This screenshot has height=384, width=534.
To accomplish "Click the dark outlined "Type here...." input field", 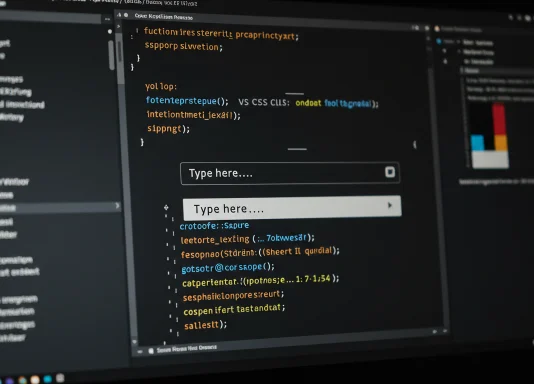I will (290, 173).
